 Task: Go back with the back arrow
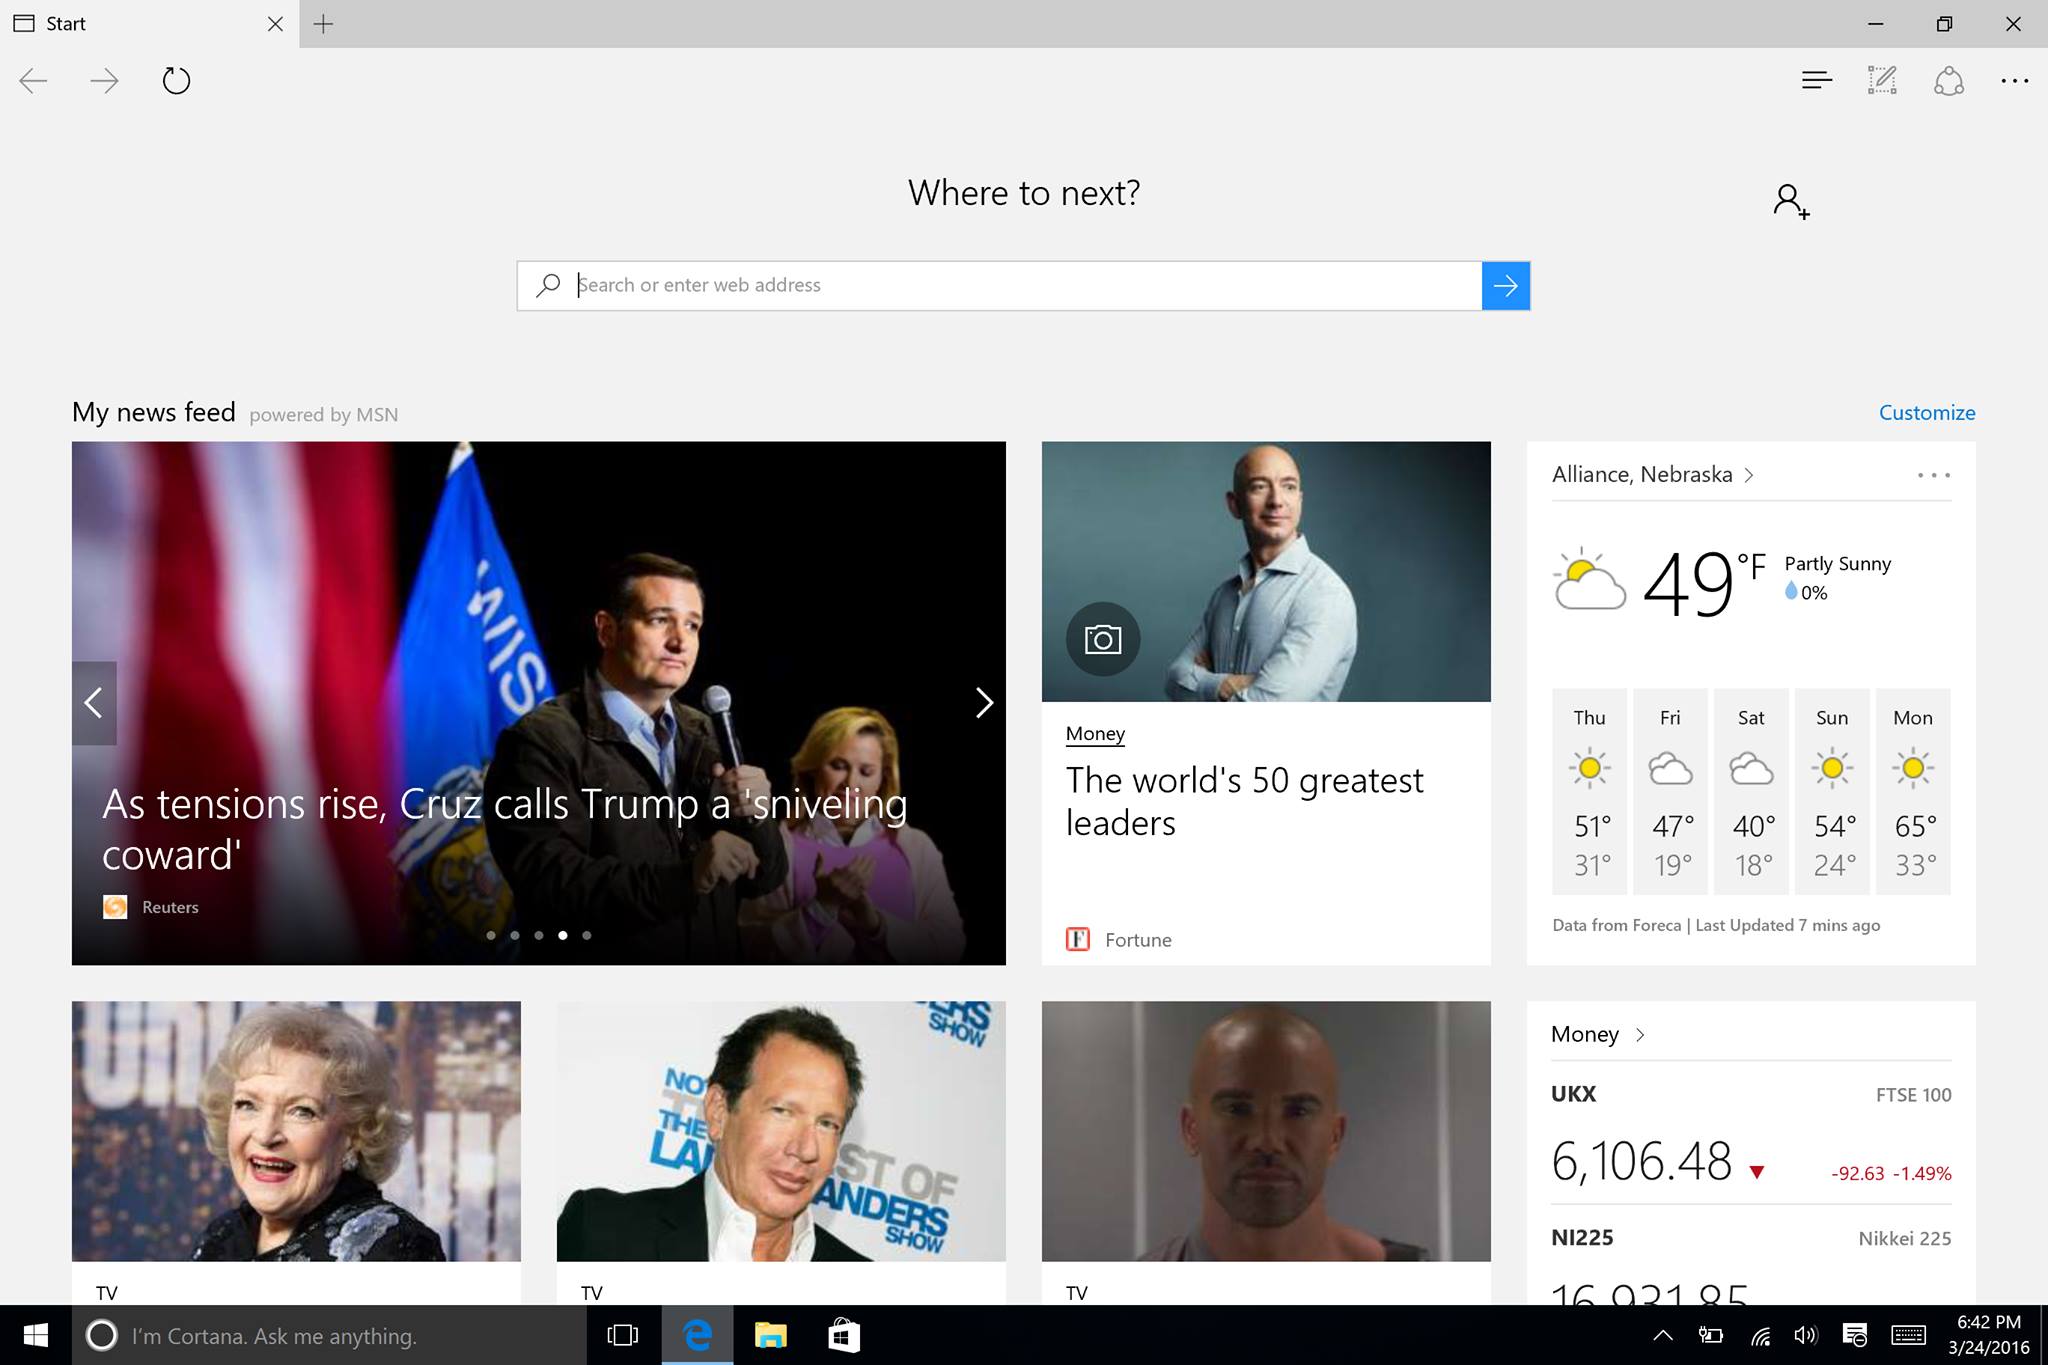click(x=33, y=81)
